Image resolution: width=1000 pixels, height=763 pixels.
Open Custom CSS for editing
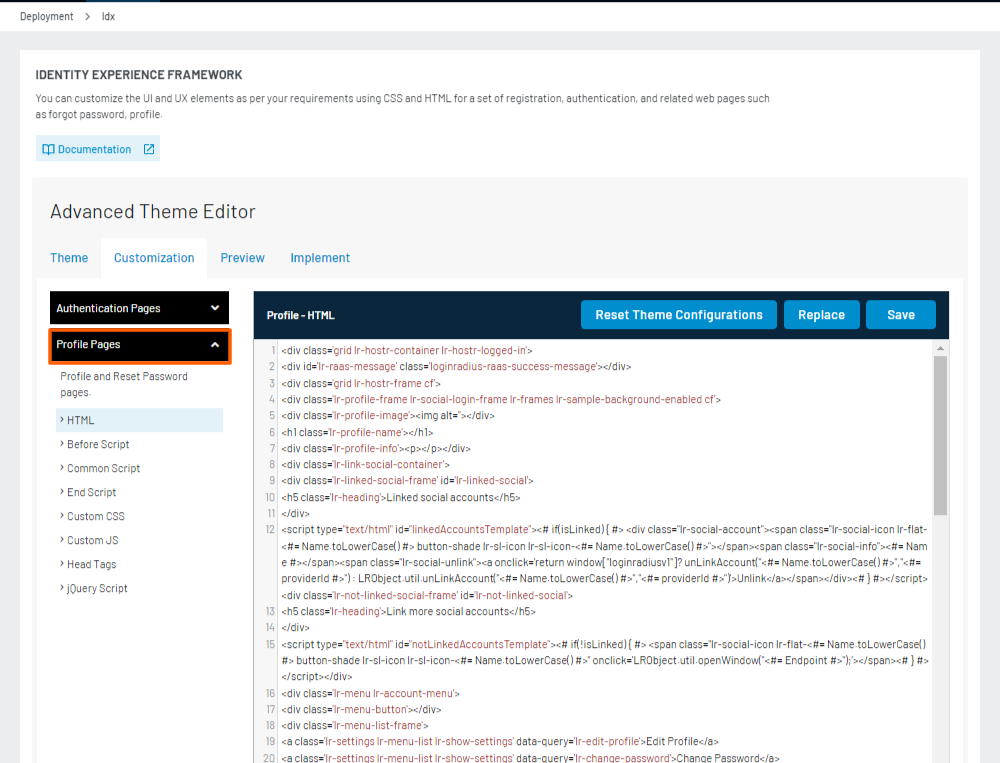point(96,515)
